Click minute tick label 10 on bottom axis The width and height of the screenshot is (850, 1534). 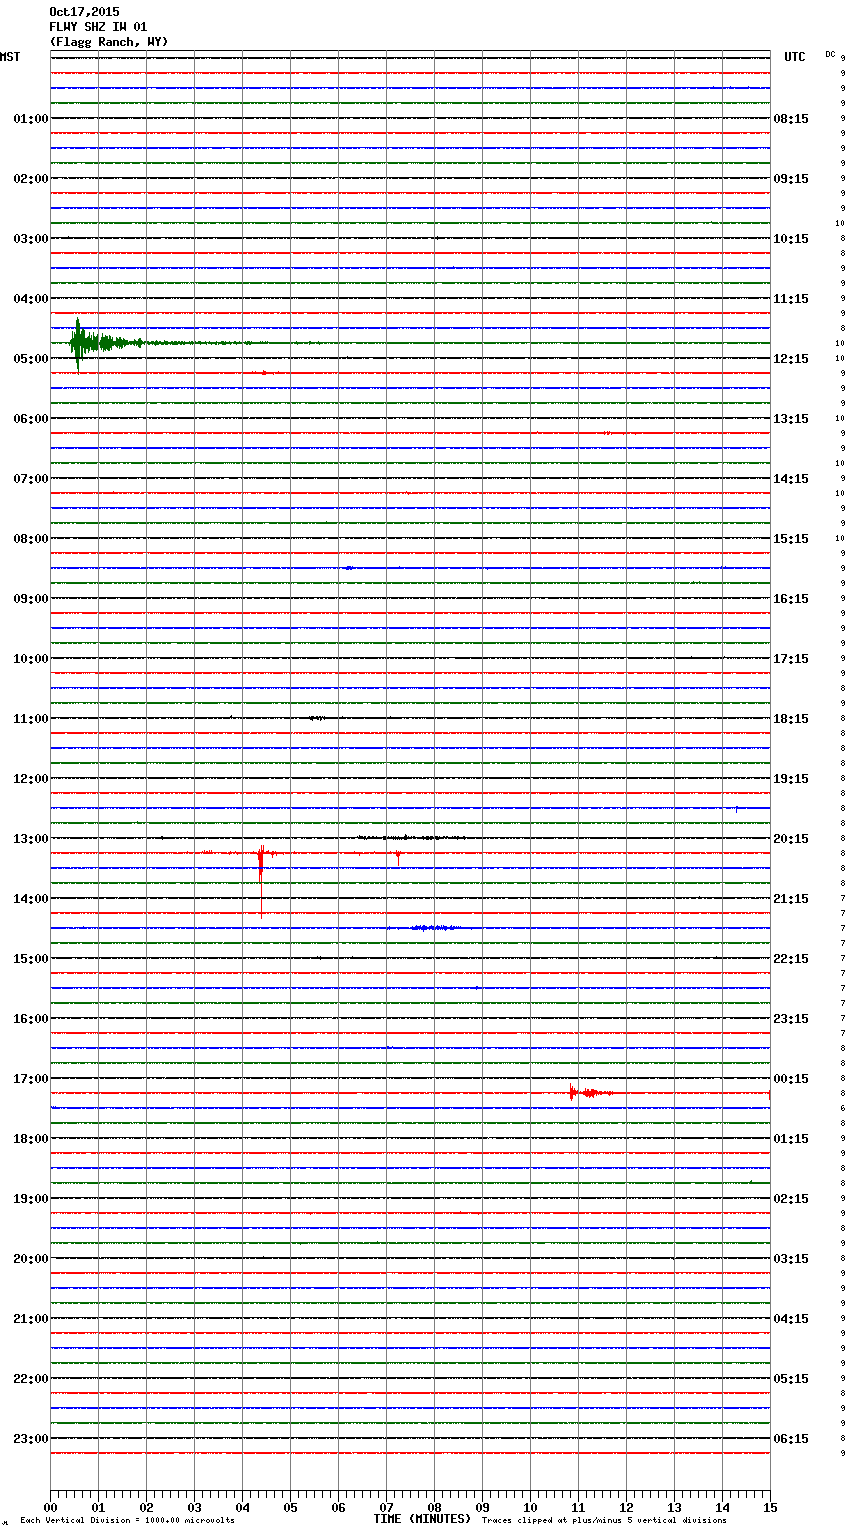pos(530,1507)
